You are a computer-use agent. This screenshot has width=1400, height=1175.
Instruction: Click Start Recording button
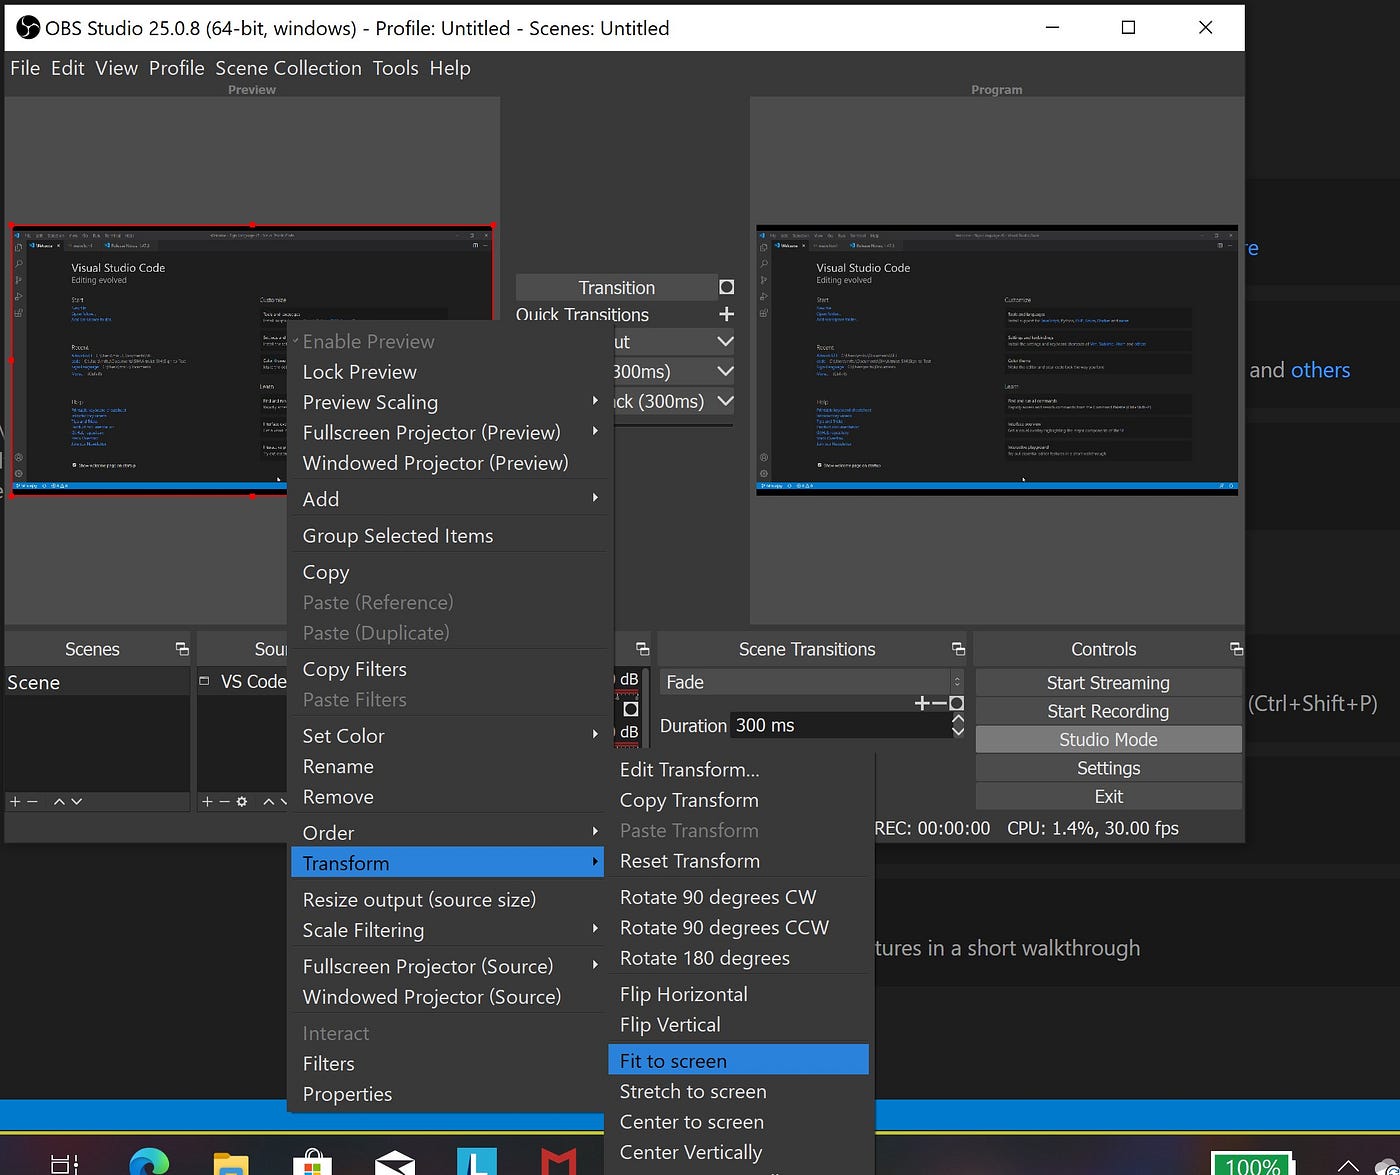[1108, 711]
